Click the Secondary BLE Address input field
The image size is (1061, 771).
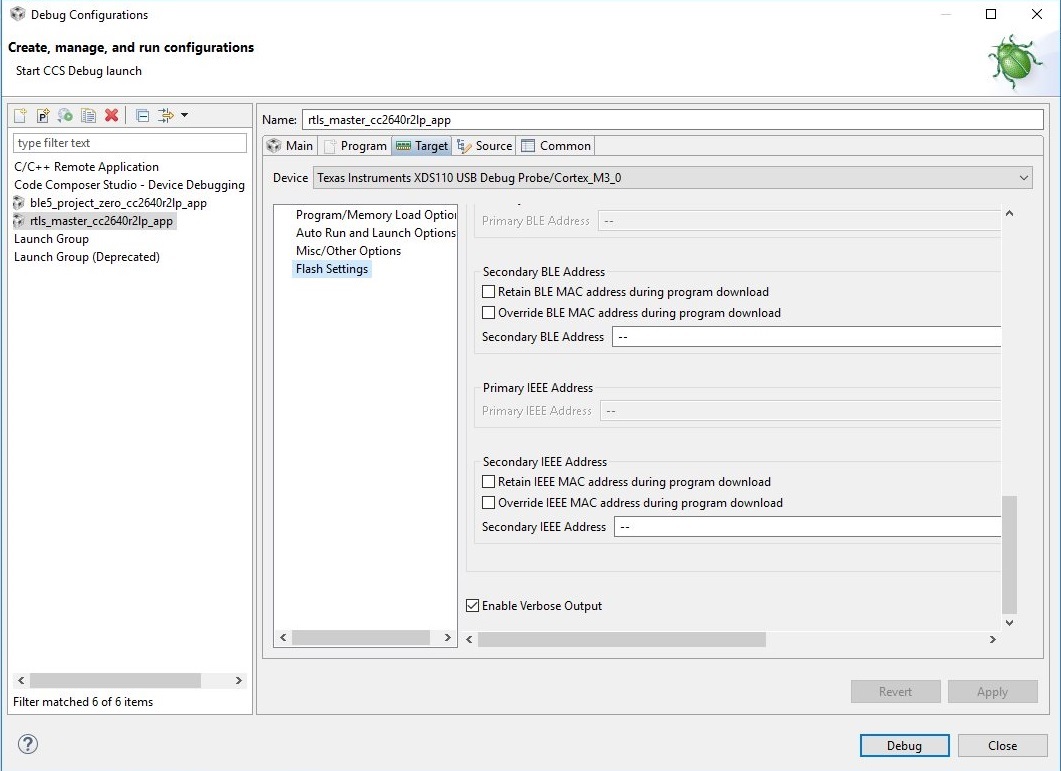(806, 336)
